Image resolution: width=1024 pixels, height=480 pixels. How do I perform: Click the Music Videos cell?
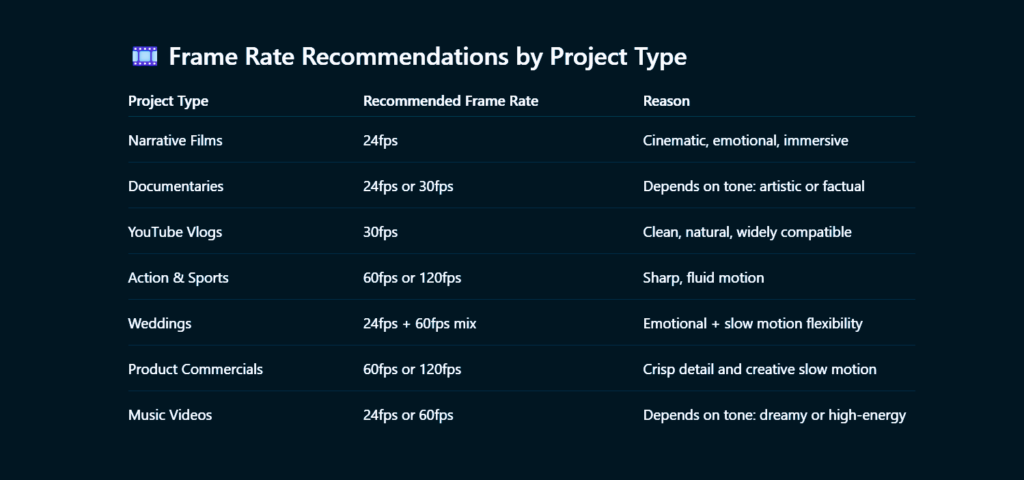coord(170,415)
